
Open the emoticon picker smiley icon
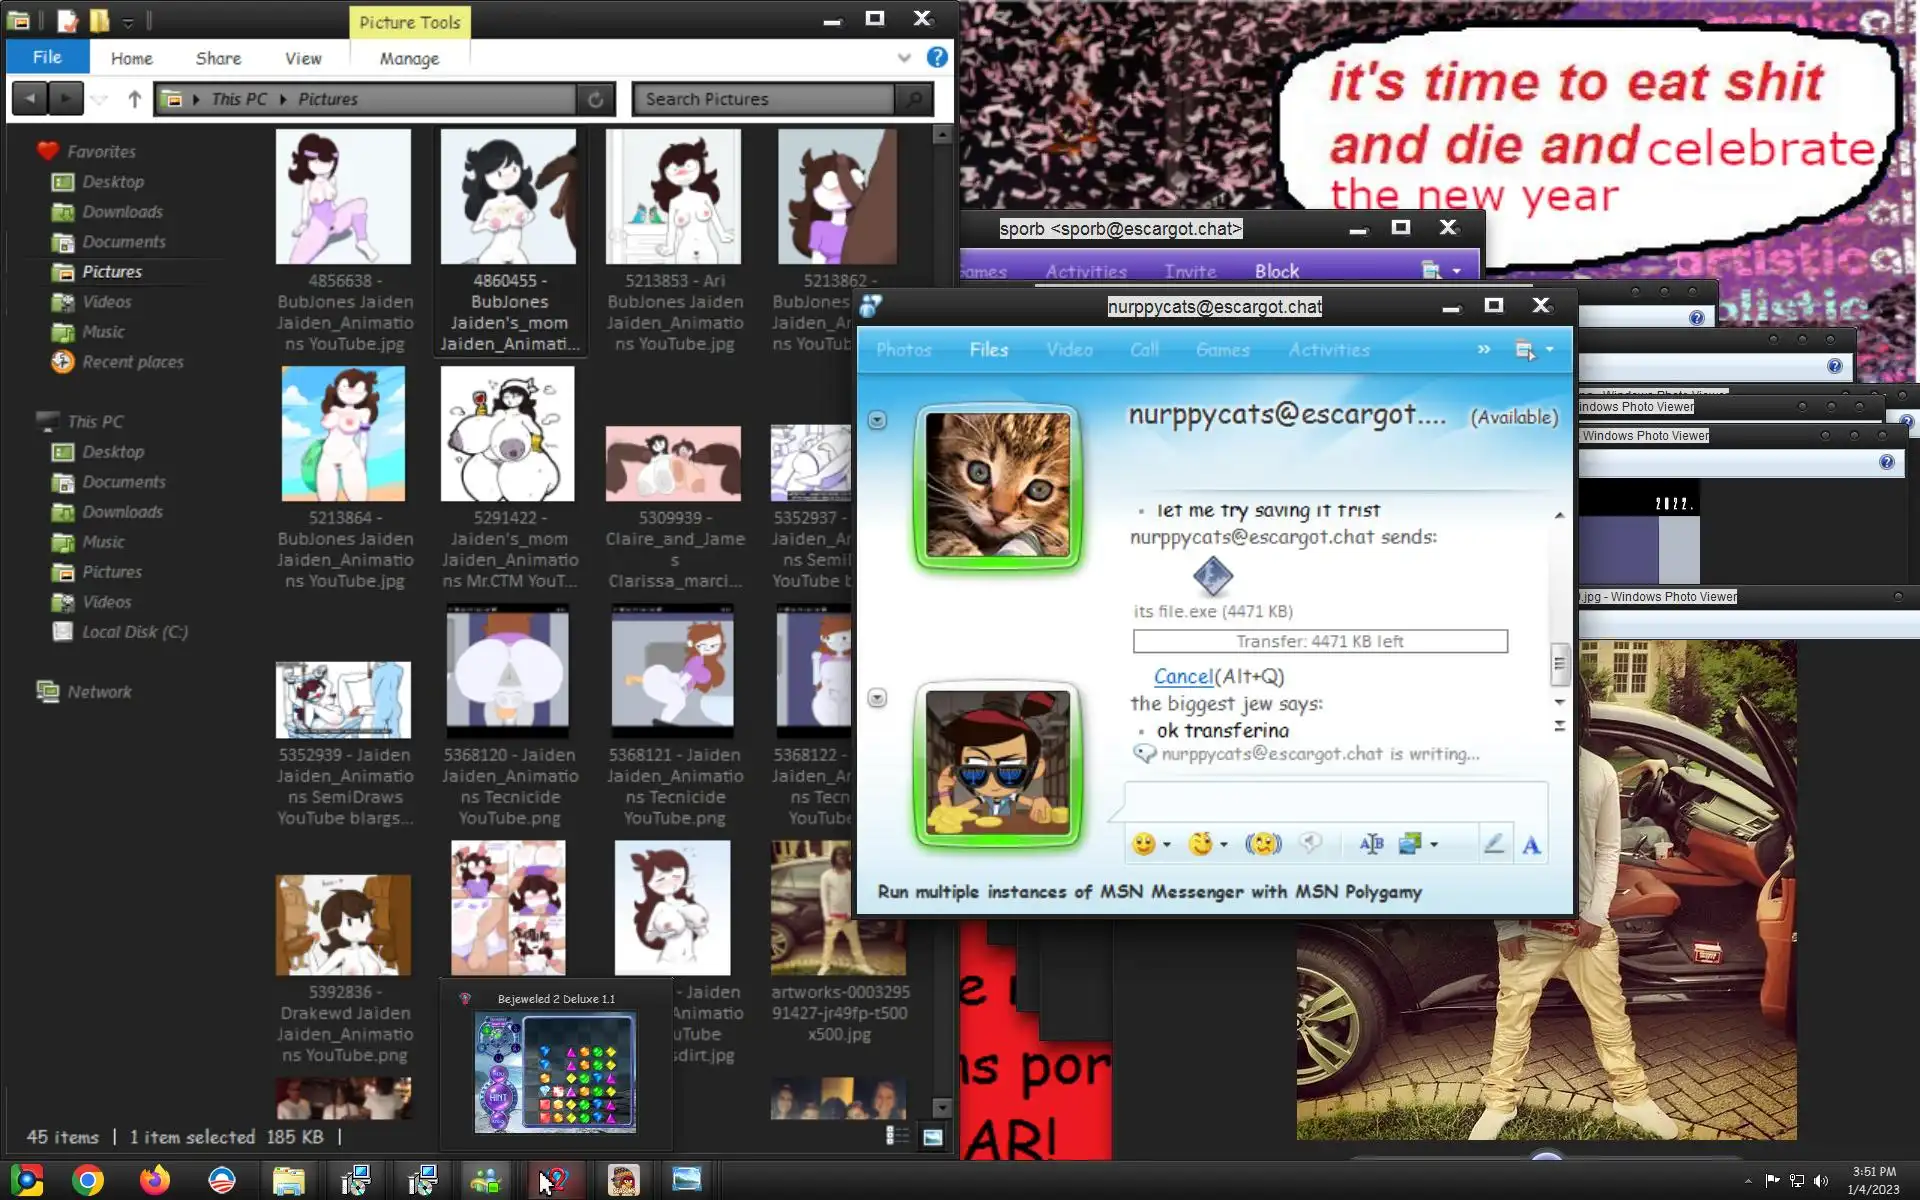1143,844
